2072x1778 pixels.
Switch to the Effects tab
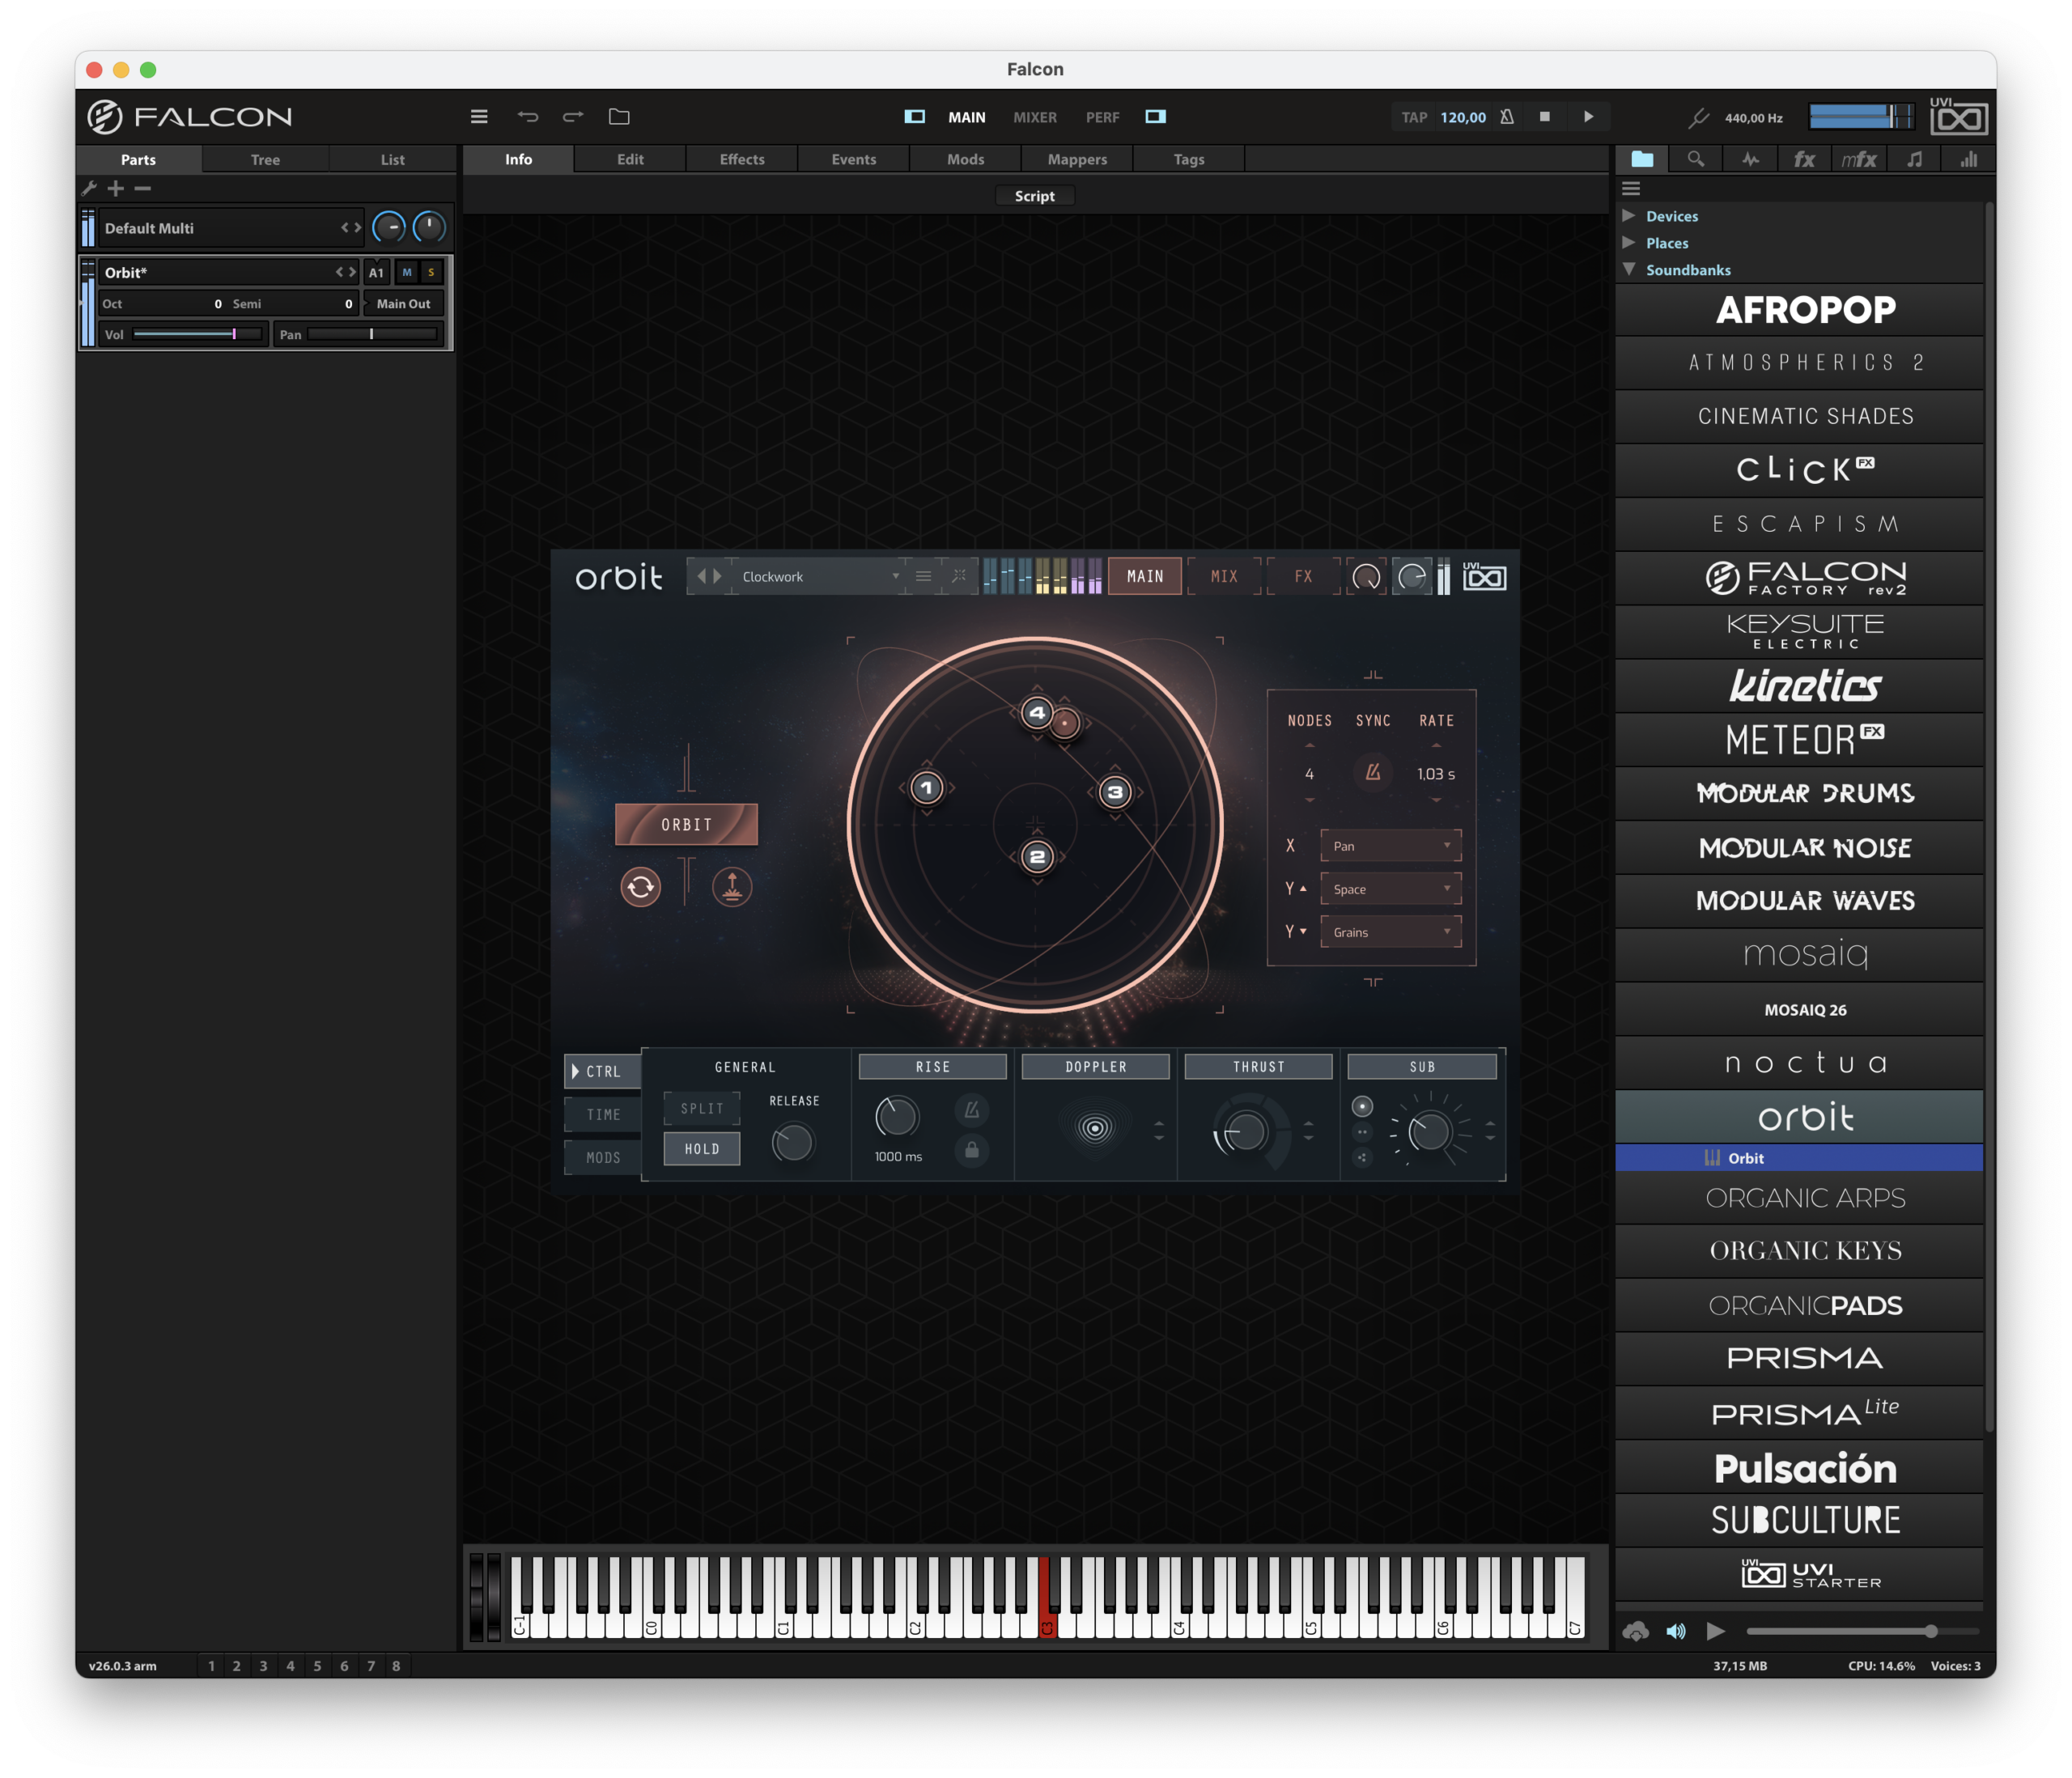tap(742, 159)
